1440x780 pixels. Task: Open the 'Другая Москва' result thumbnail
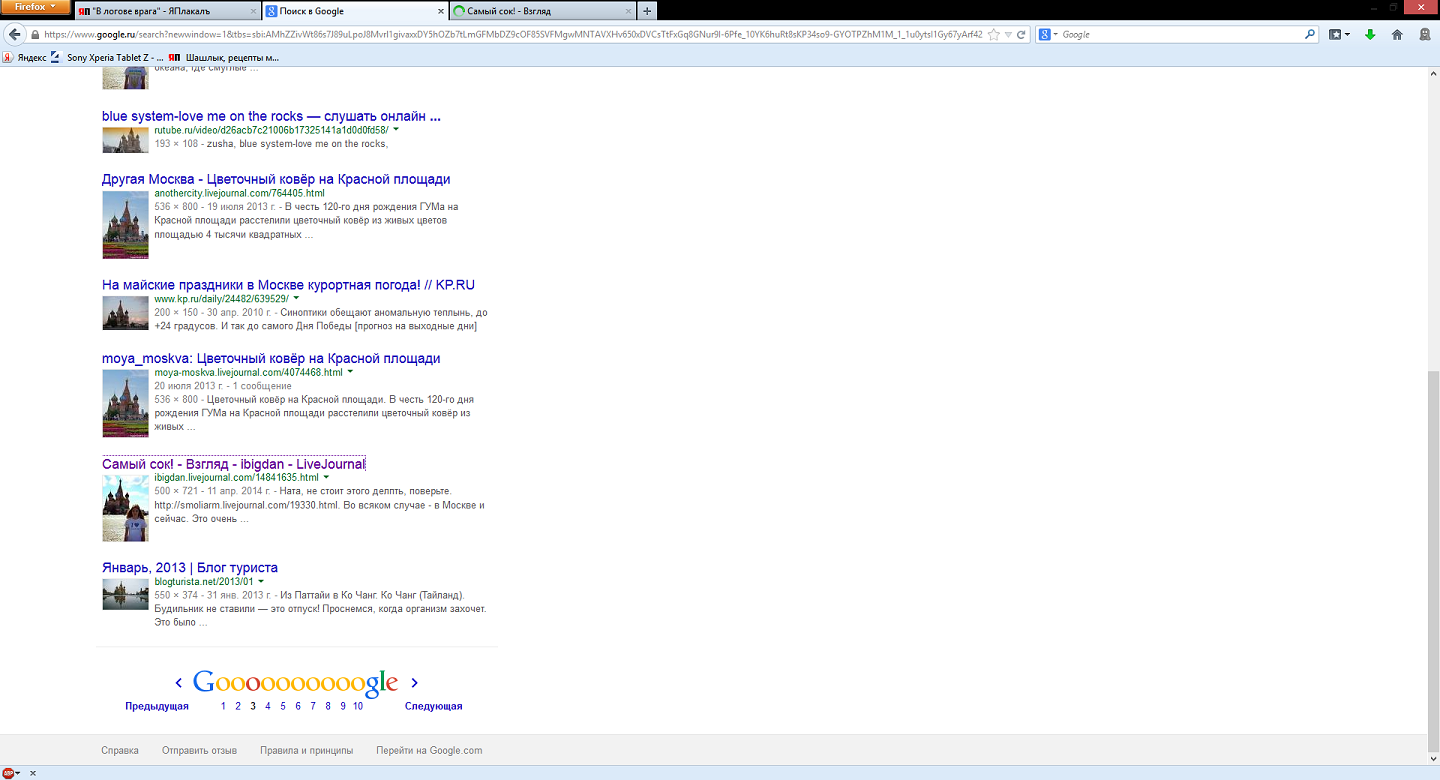pyautogui.click(x=125, y=224)
